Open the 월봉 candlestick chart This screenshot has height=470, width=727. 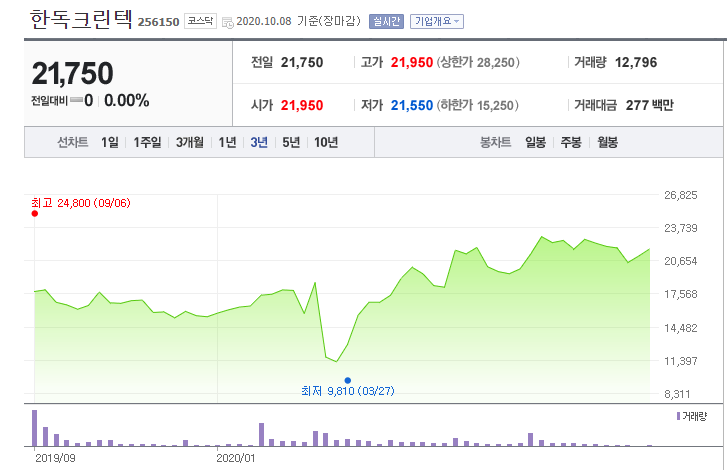coord(607,142)
